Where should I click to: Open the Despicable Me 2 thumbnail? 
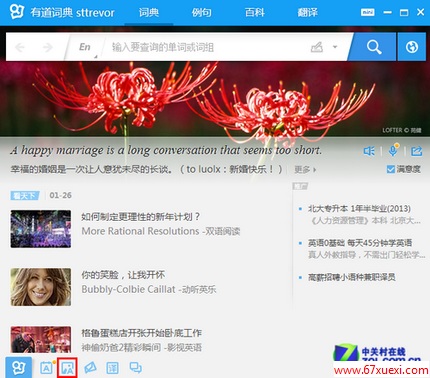click(41, 339)
